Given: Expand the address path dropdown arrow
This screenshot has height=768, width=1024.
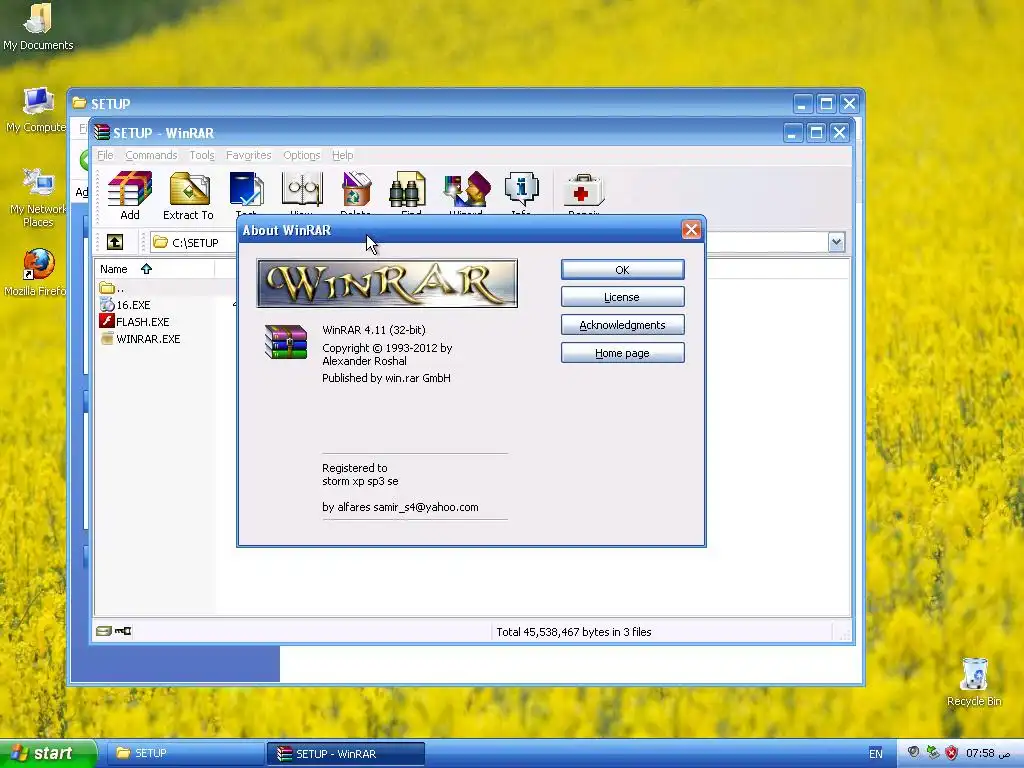Looking at the screenshot, I should coord(836,242).
